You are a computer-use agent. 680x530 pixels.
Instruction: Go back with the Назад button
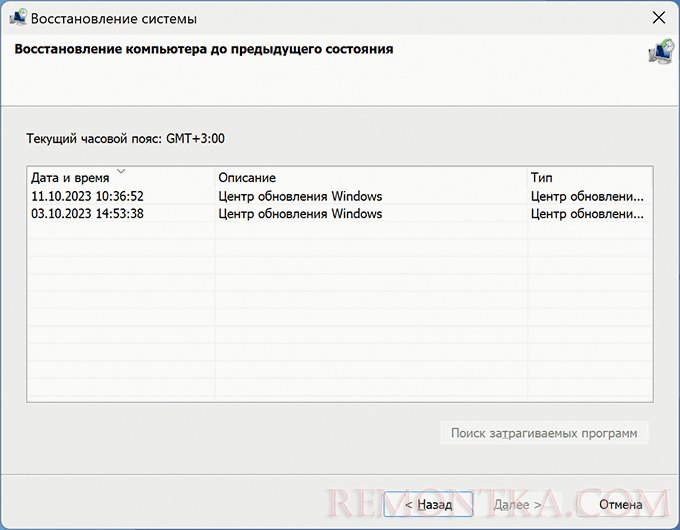tap(428, 504)
